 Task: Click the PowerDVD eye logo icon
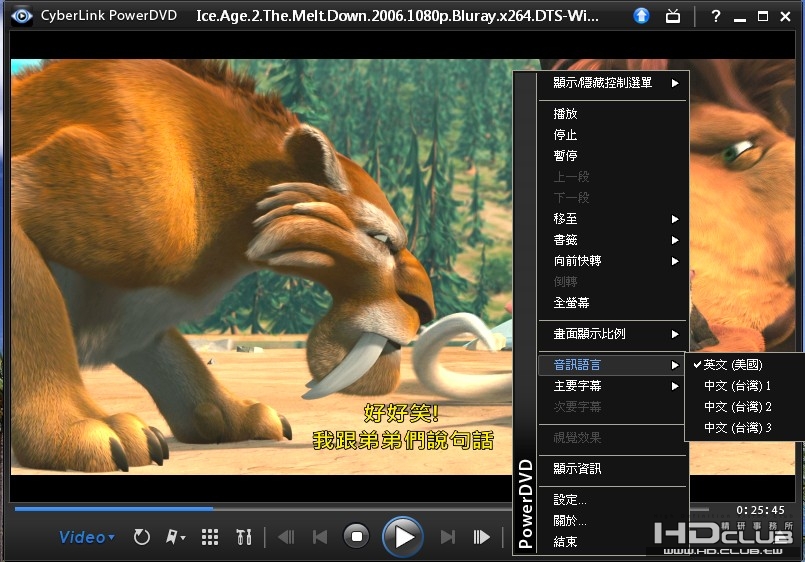point(22,15)
